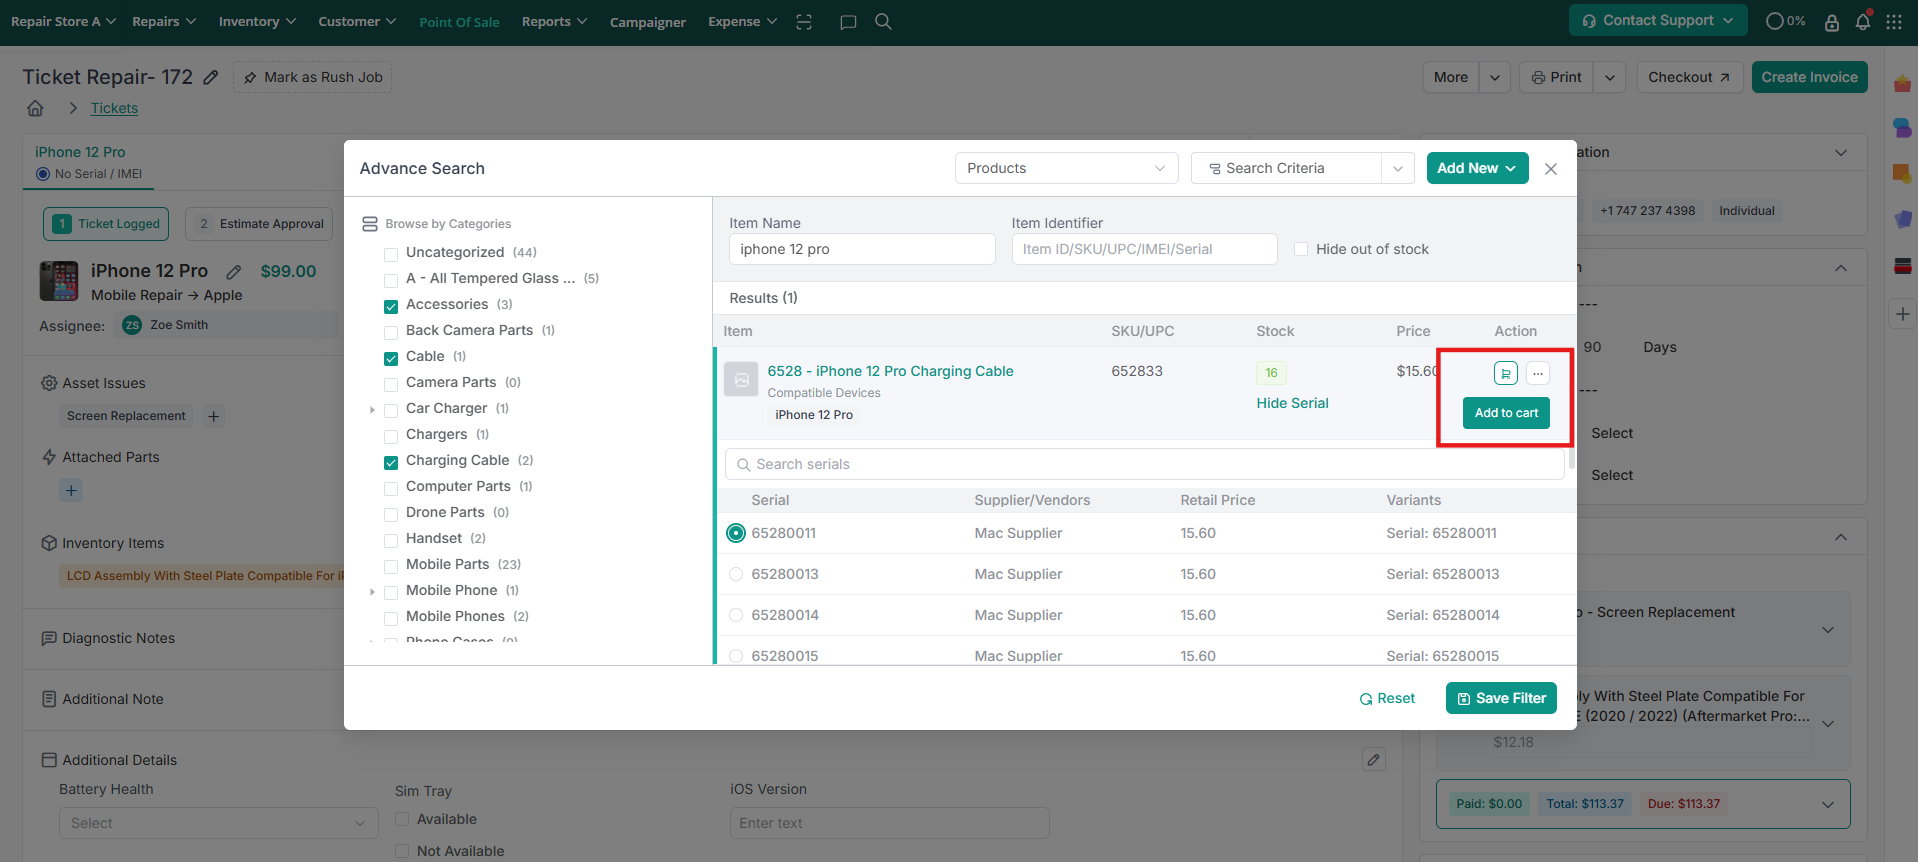Expand the Car Charger category tree

click(372, 409)
